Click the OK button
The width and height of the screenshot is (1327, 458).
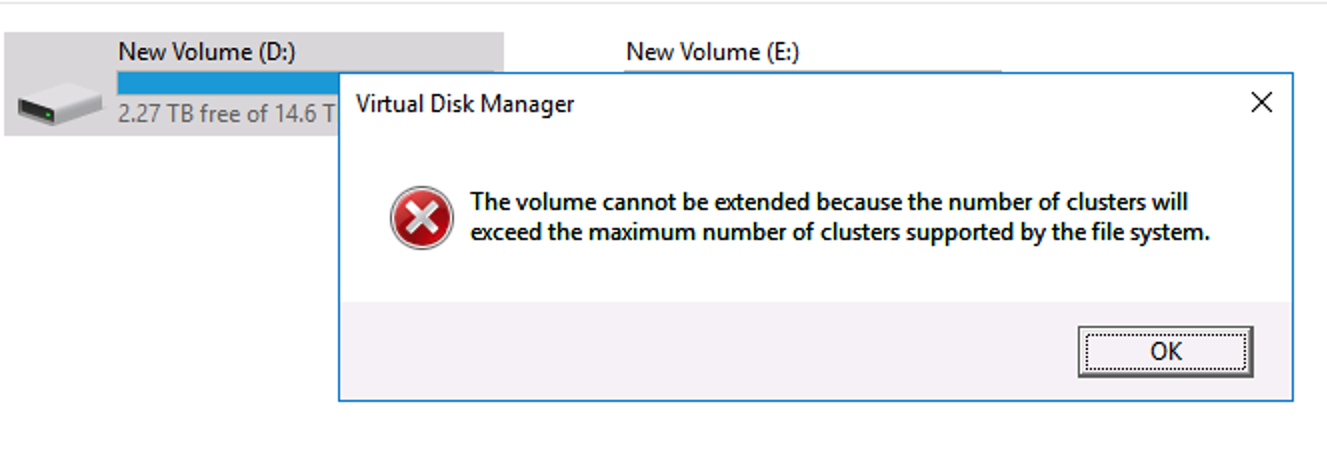pos(1165,351)
